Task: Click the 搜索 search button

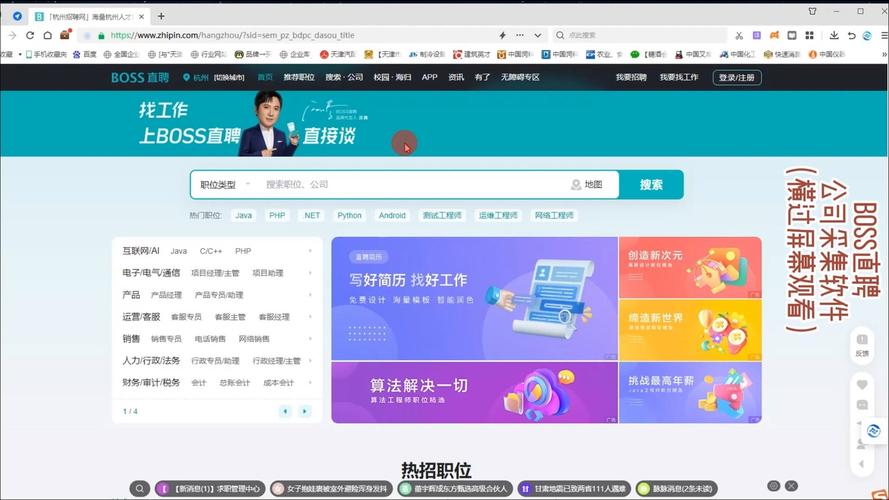Action: click(x=651, y=185)
